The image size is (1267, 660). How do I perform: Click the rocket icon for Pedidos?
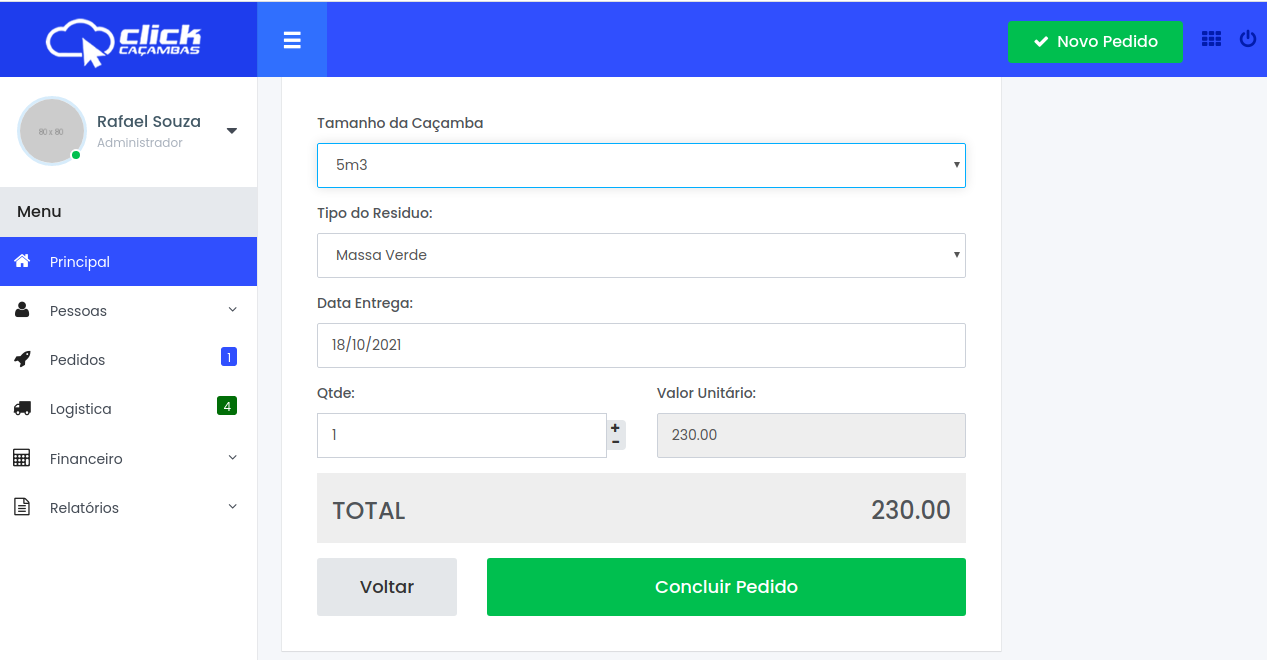coord(22,359)
